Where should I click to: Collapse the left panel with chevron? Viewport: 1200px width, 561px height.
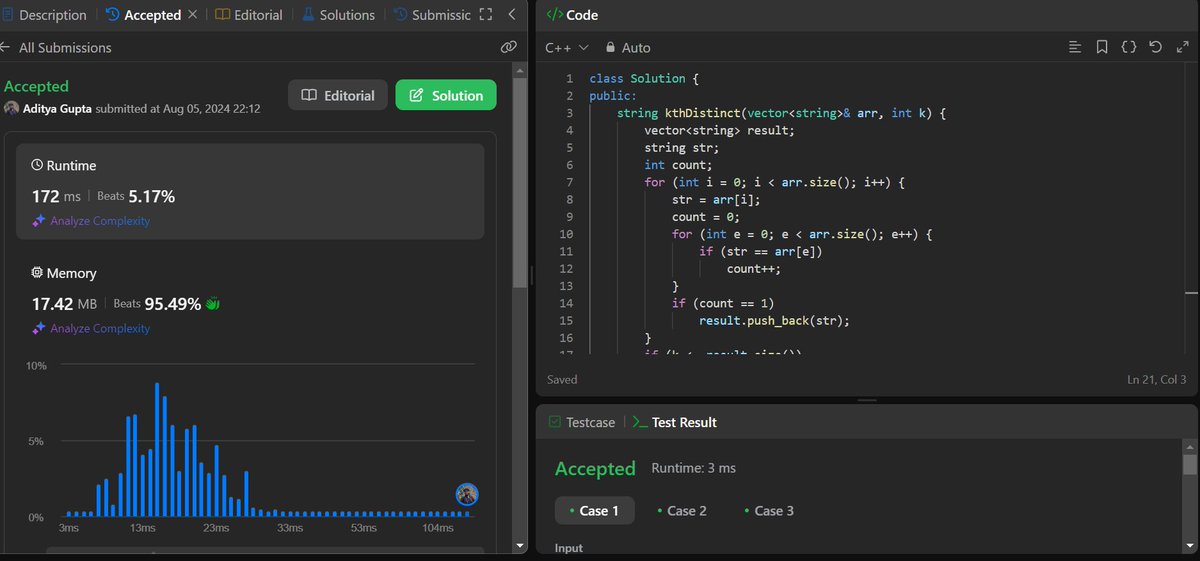(512, 15)
